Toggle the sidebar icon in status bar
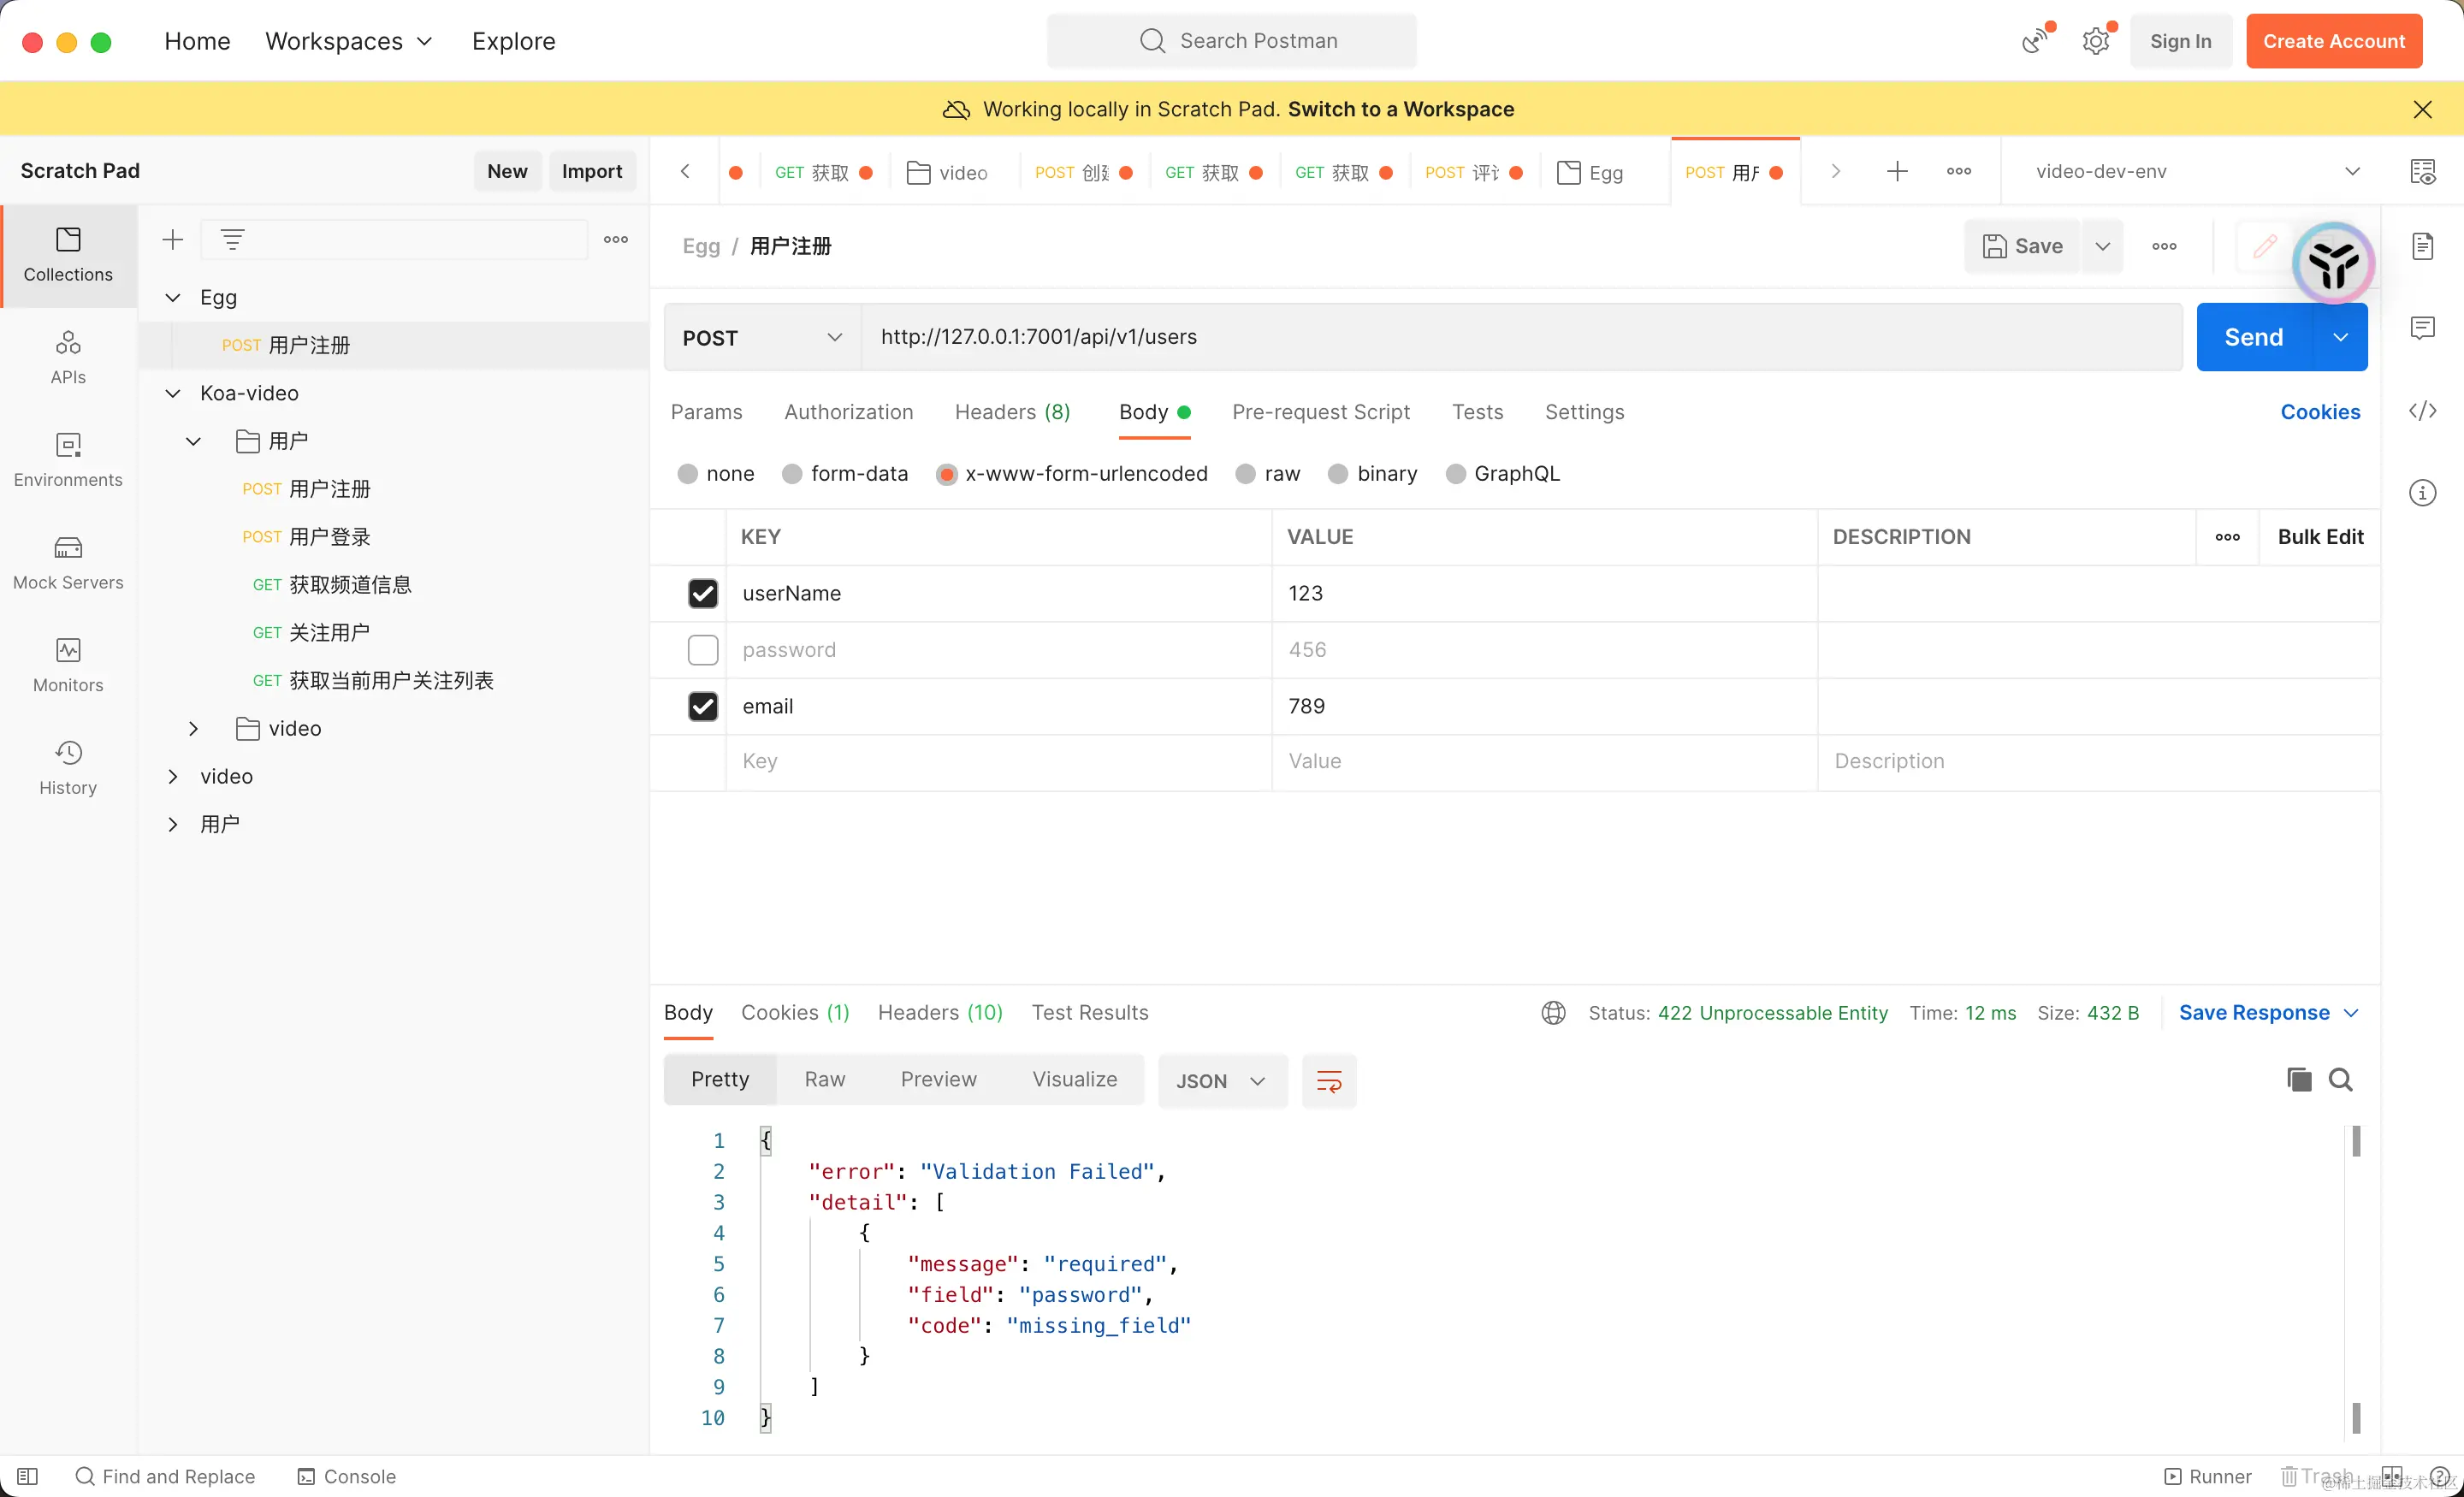Image resolution: width=2464 pixels, height=1497 pixels. tap(28, 1477)
